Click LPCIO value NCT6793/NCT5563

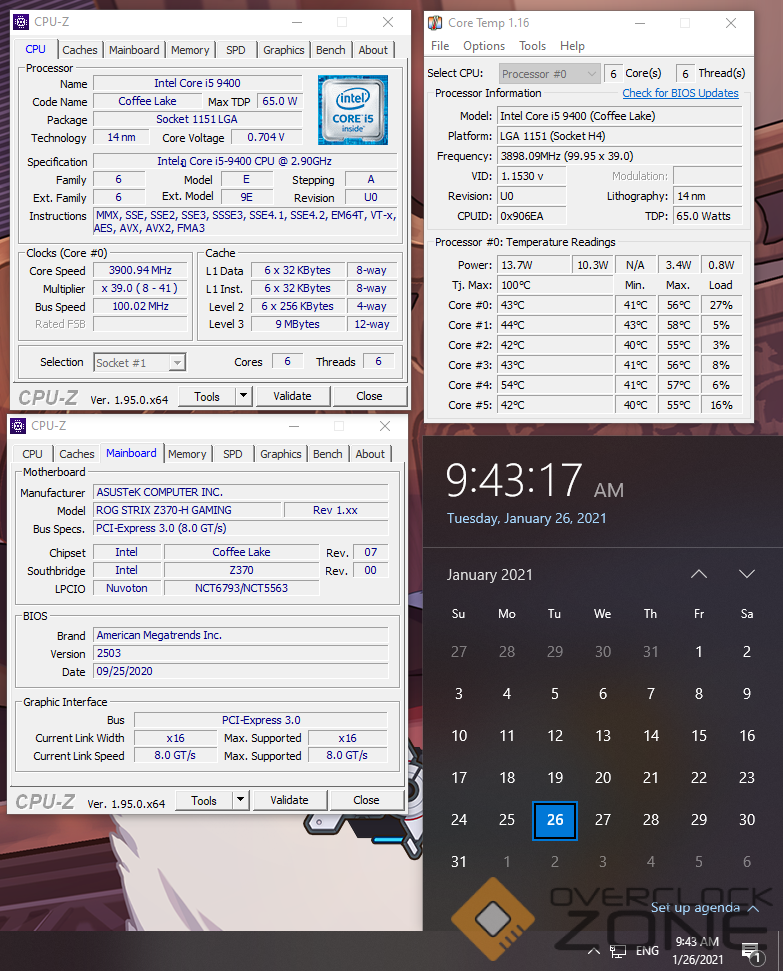click(x=242, y=588)
